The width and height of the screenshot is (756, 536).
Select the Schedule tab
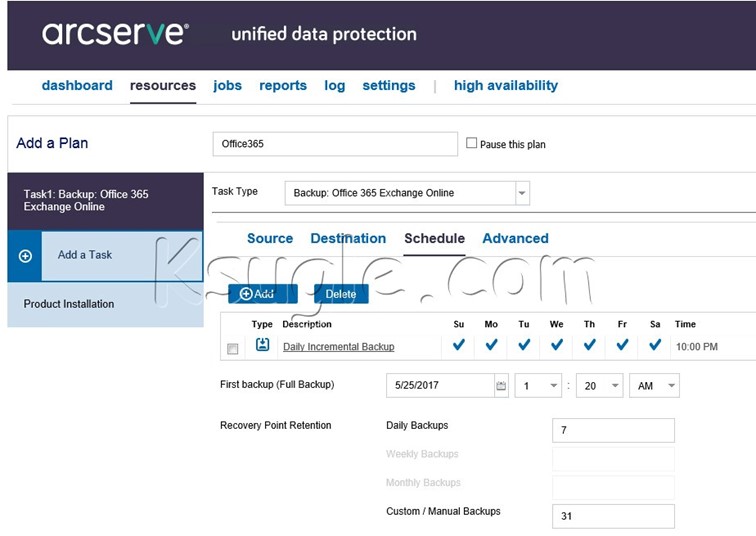click(x=434, y=238)
